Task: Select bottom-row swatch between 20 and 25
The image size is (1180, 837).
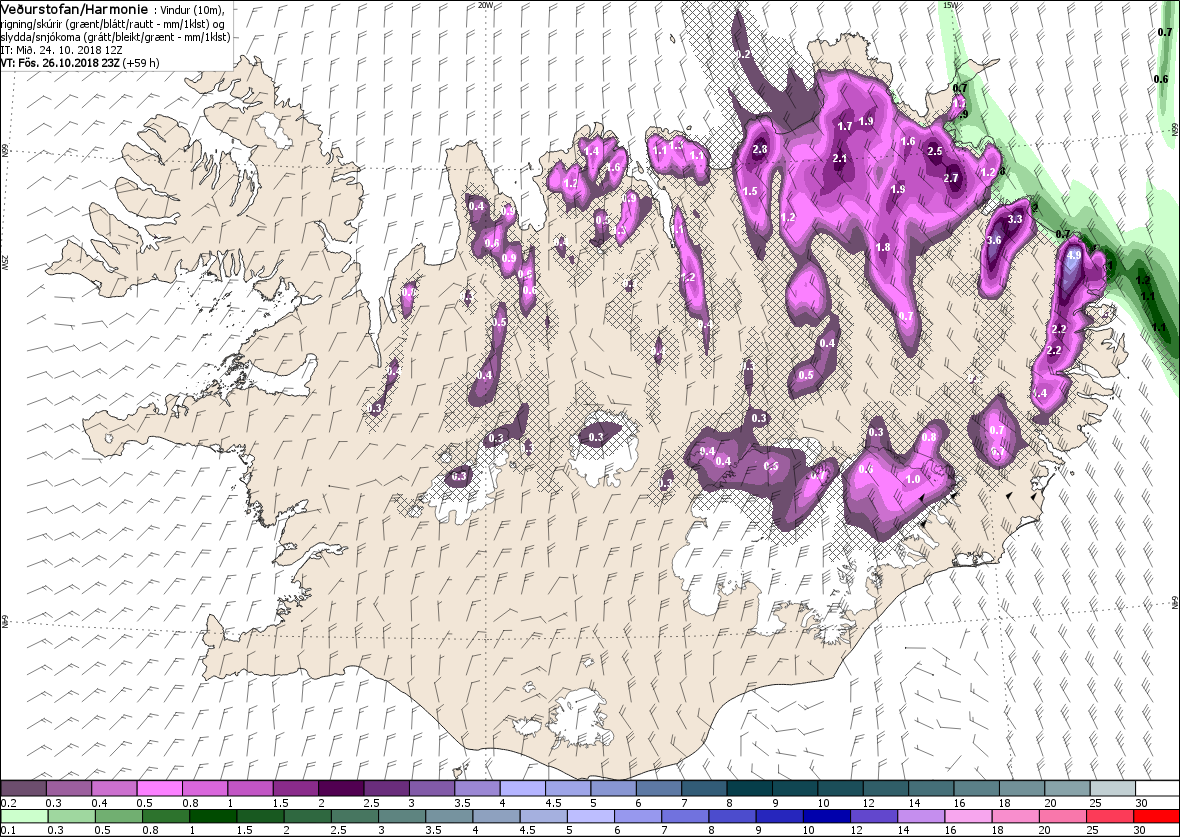Action: click(x=1063, y=816)
